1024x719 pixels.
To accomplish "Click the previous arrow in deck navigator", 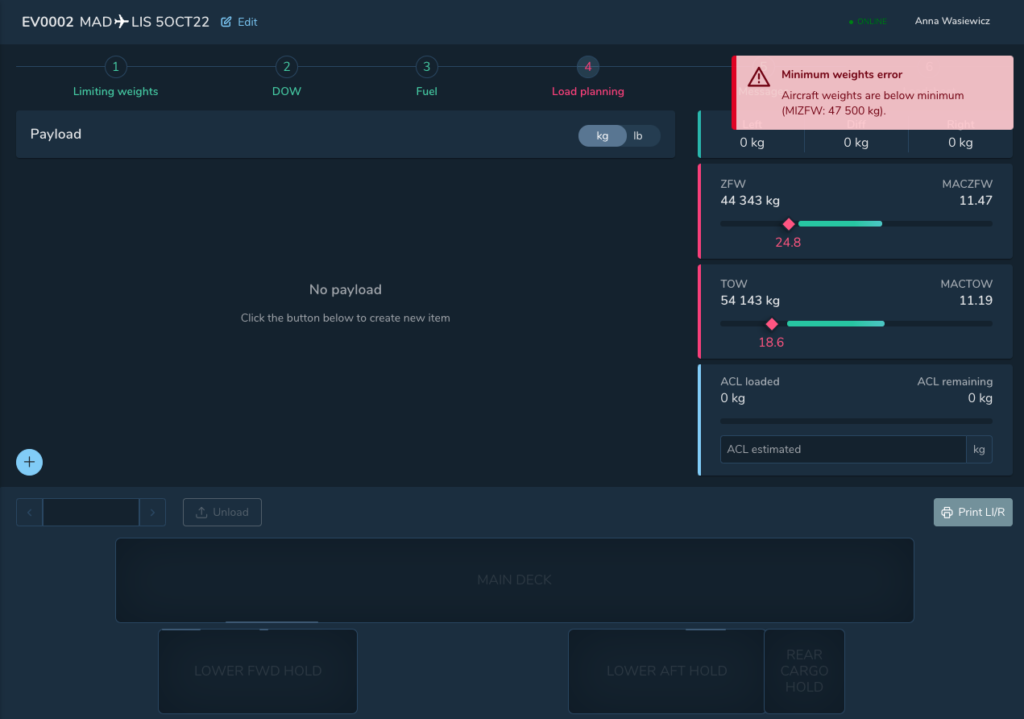I will pos(29,513).
